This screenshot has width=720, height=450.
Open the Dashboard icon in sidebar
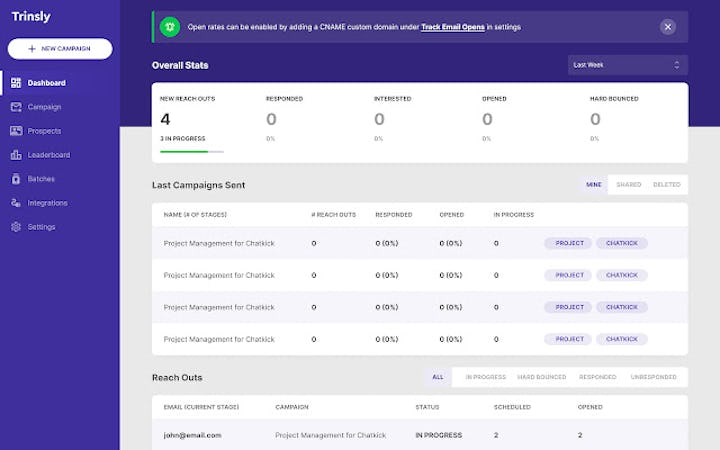(16, 83)
